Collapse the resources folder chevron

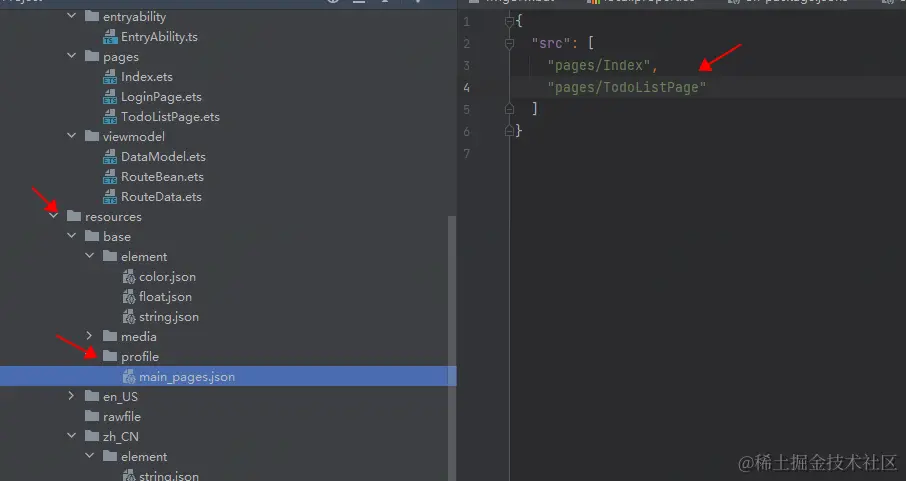54,216
